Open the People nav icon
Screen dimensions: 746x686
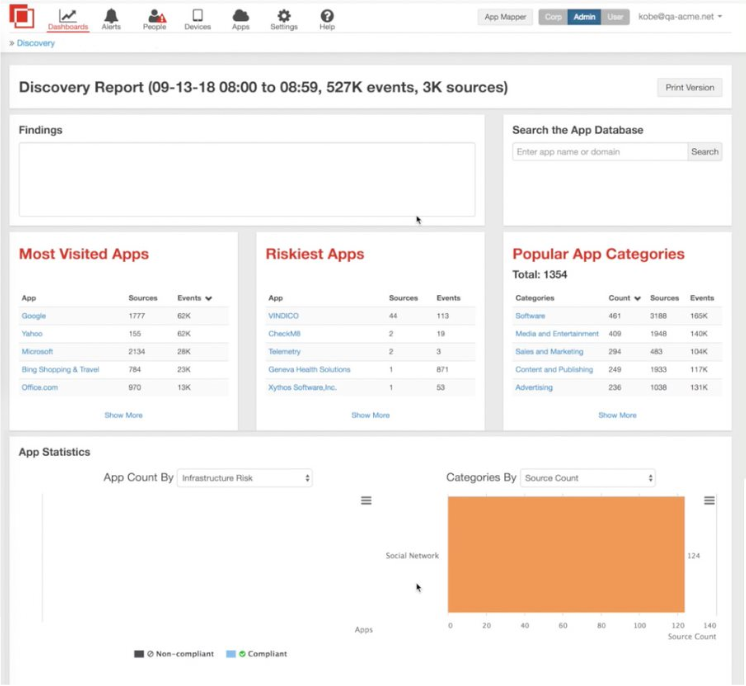(155, 20)
